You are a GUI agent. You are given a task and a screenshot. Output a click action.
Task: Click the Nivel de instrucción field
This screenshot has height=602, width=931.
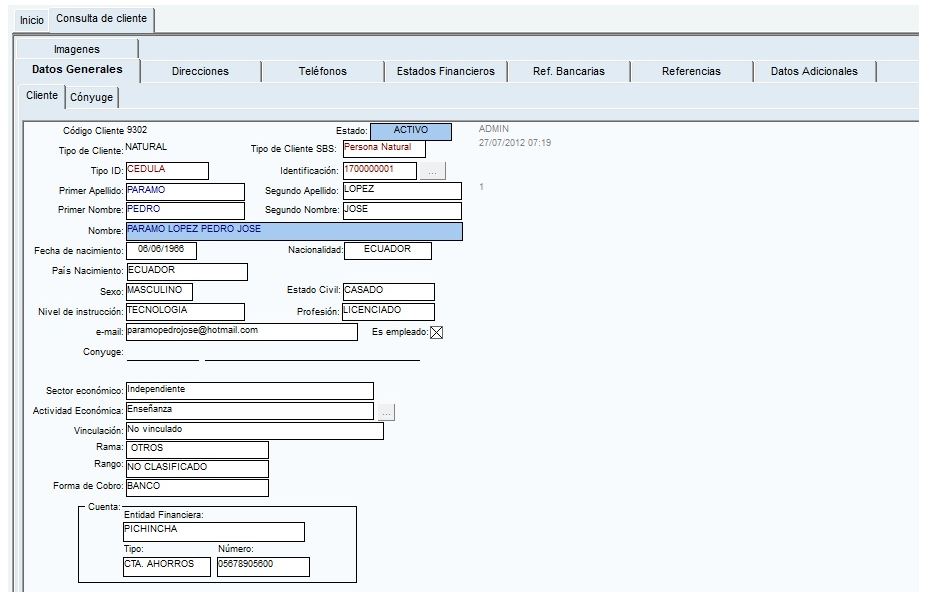[x=185, y=312]
